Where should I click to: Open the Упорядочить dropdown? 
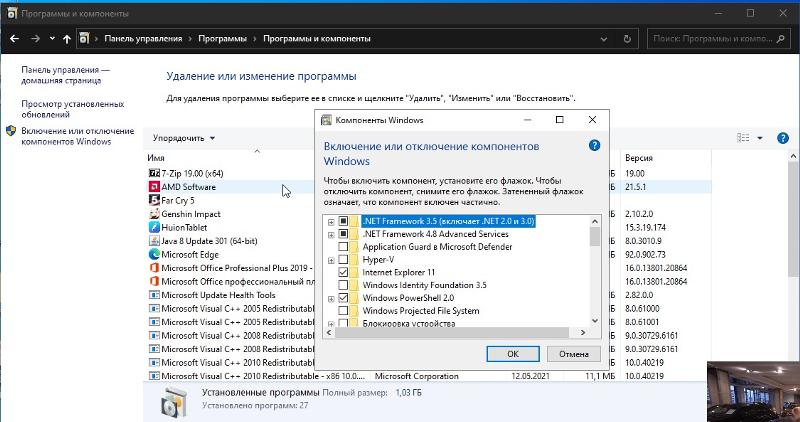click(x=184, y=138)
